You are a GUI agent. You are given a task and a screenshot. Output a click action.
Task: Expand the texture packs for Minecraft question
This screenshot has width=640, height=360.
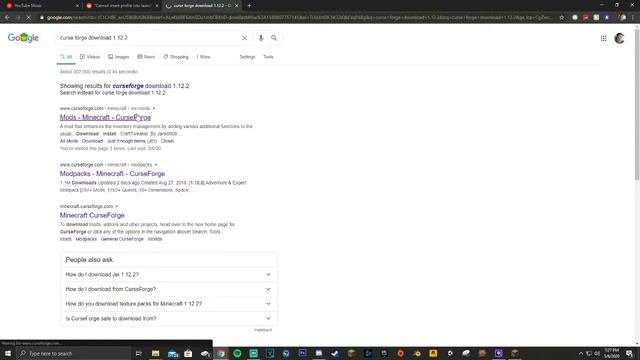click(x=168, y=304)
